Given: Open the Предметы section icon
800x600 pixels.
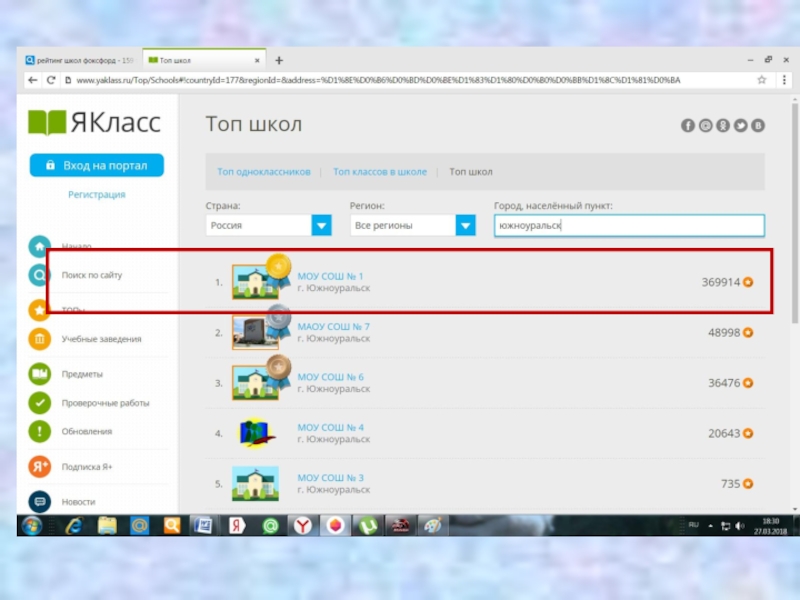Looking at the screenshot, I should (x=40, y=374).
